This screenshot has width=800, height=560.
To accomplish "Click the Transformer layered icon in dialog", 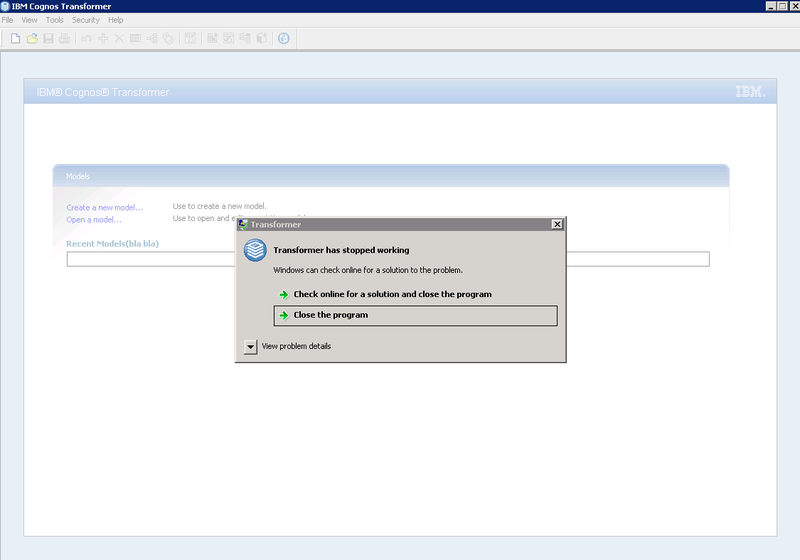I will pos(255,250).
